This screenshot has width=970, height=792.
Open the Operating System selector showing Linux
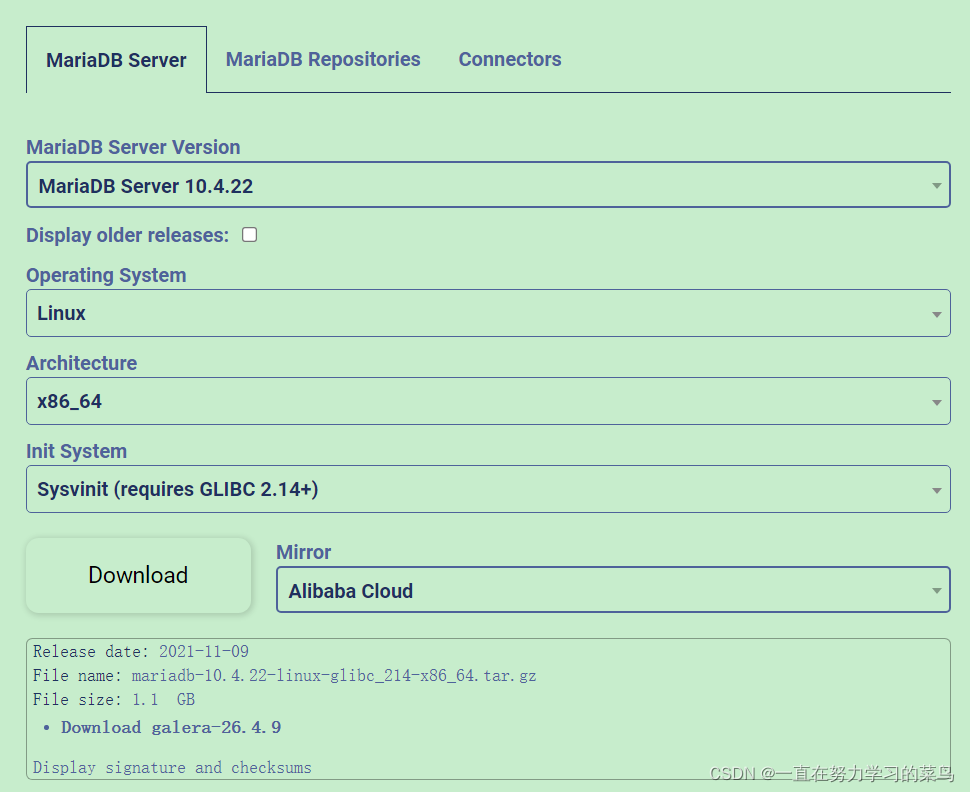click(x=488, y=313)
